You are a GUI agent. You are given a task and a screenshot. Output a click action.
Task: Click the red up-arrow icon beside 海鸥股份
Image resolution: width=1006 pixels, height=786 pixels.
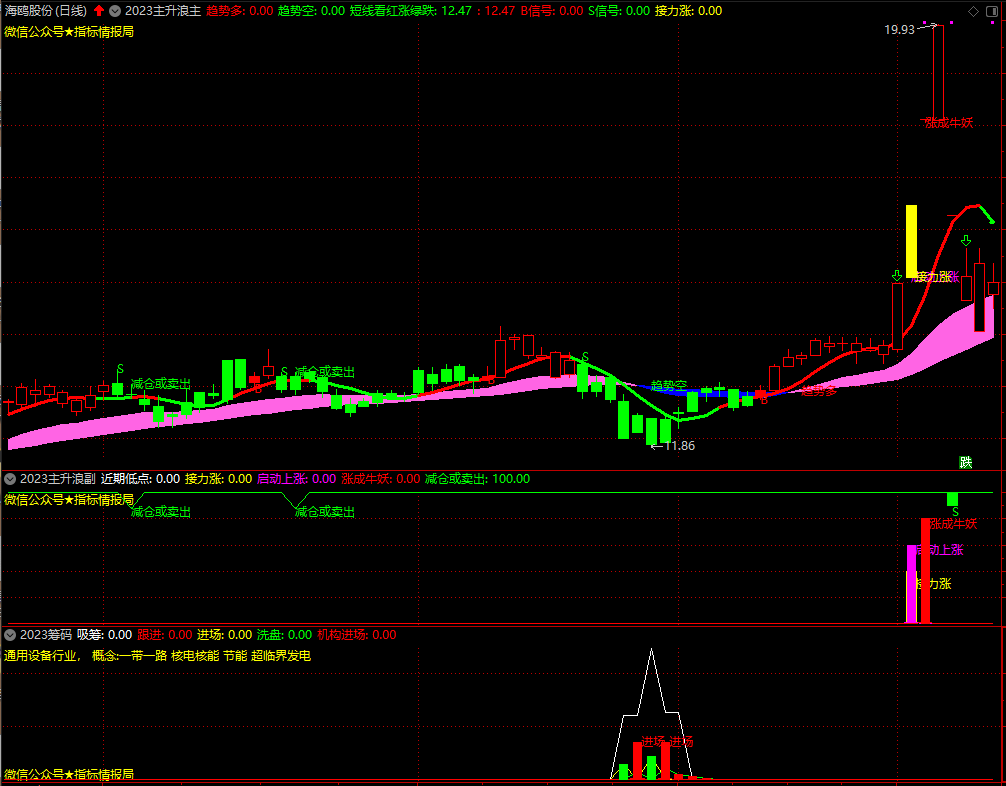coord(99,11)
